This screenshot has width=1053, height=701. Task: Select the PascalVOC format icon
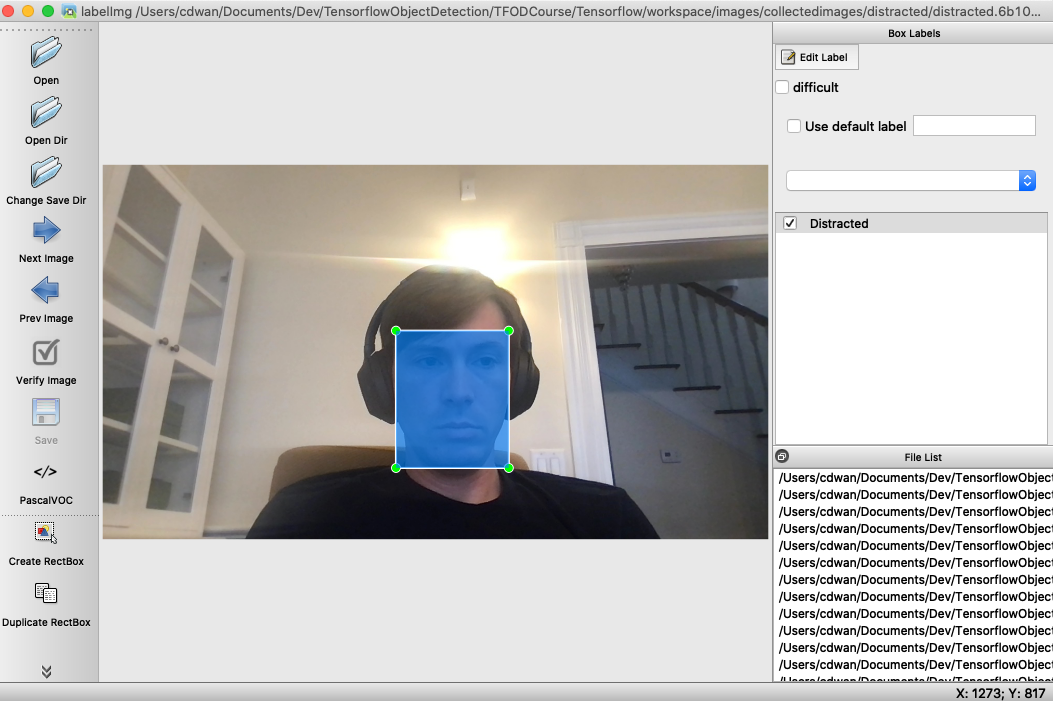coord(45,472)
